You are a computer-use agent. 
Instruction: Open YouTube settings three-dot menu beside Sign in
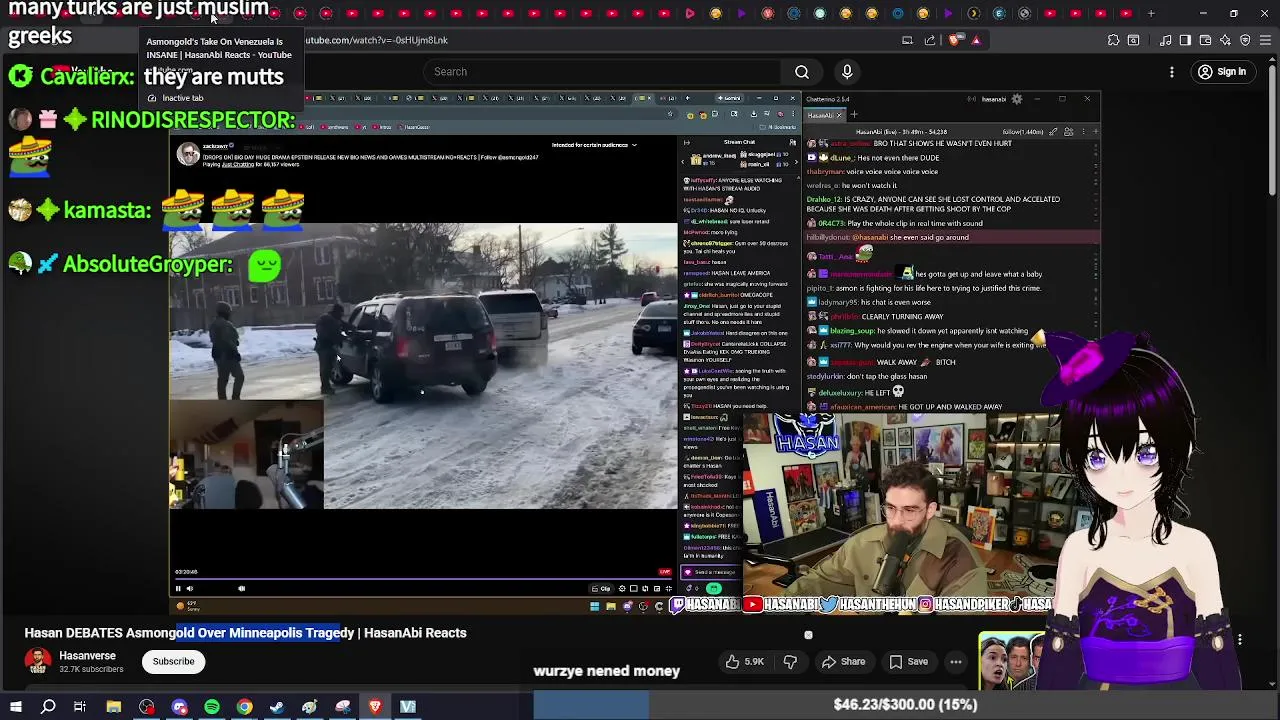(x=1172, y=72)
